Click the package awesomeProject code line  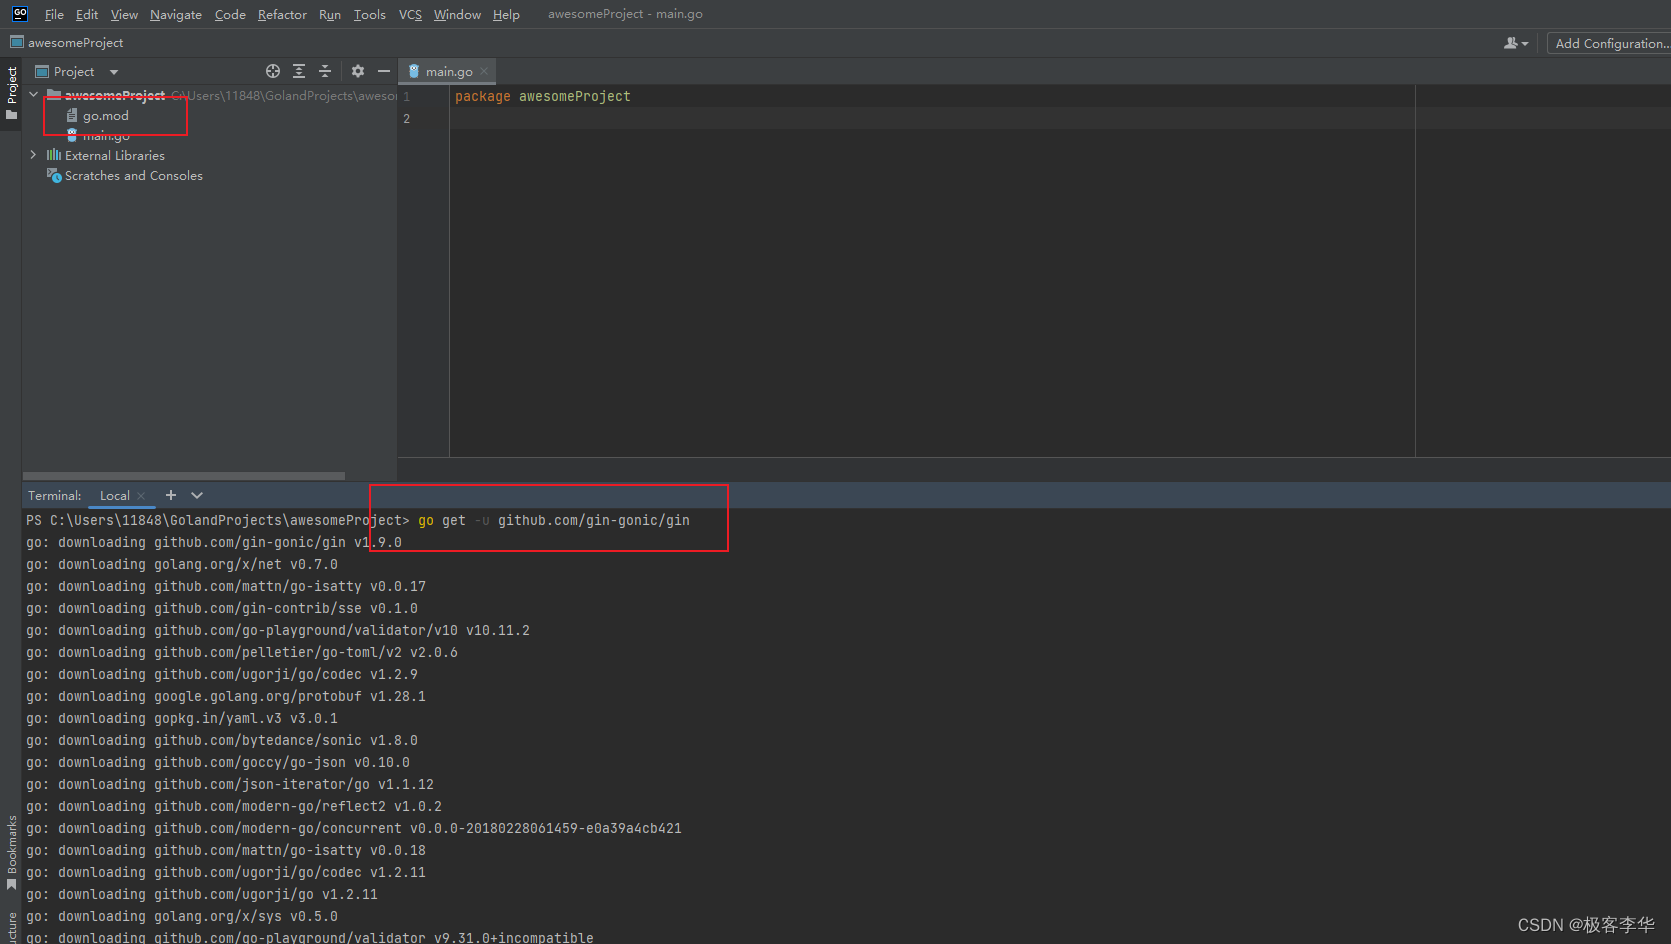tap(543, 97)
